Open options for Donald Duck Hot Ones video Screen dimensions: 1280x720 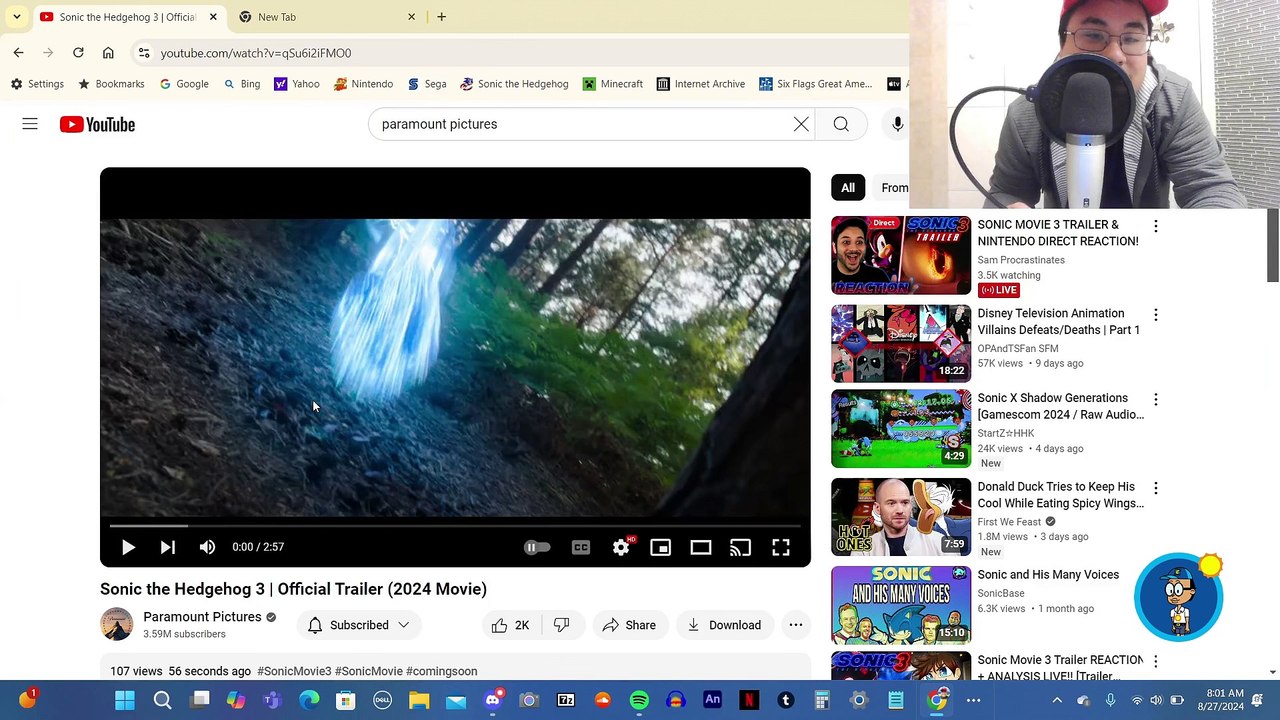point(1155,488)
